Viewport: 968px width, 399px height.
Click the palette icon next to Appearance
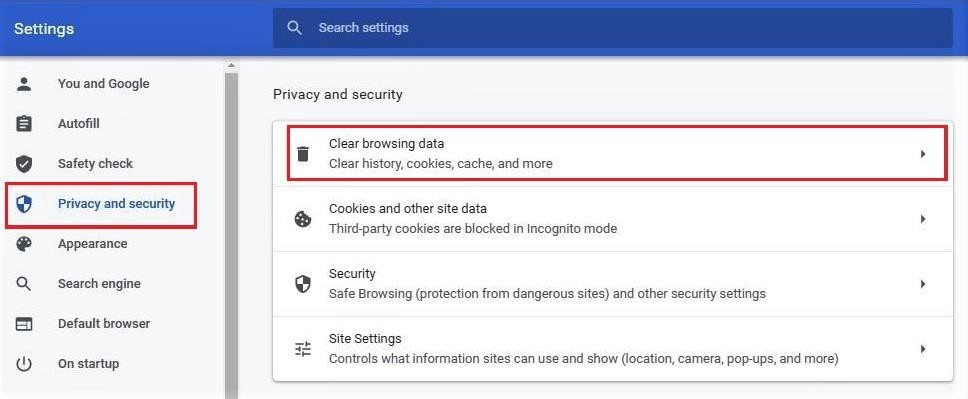(24, 244)
